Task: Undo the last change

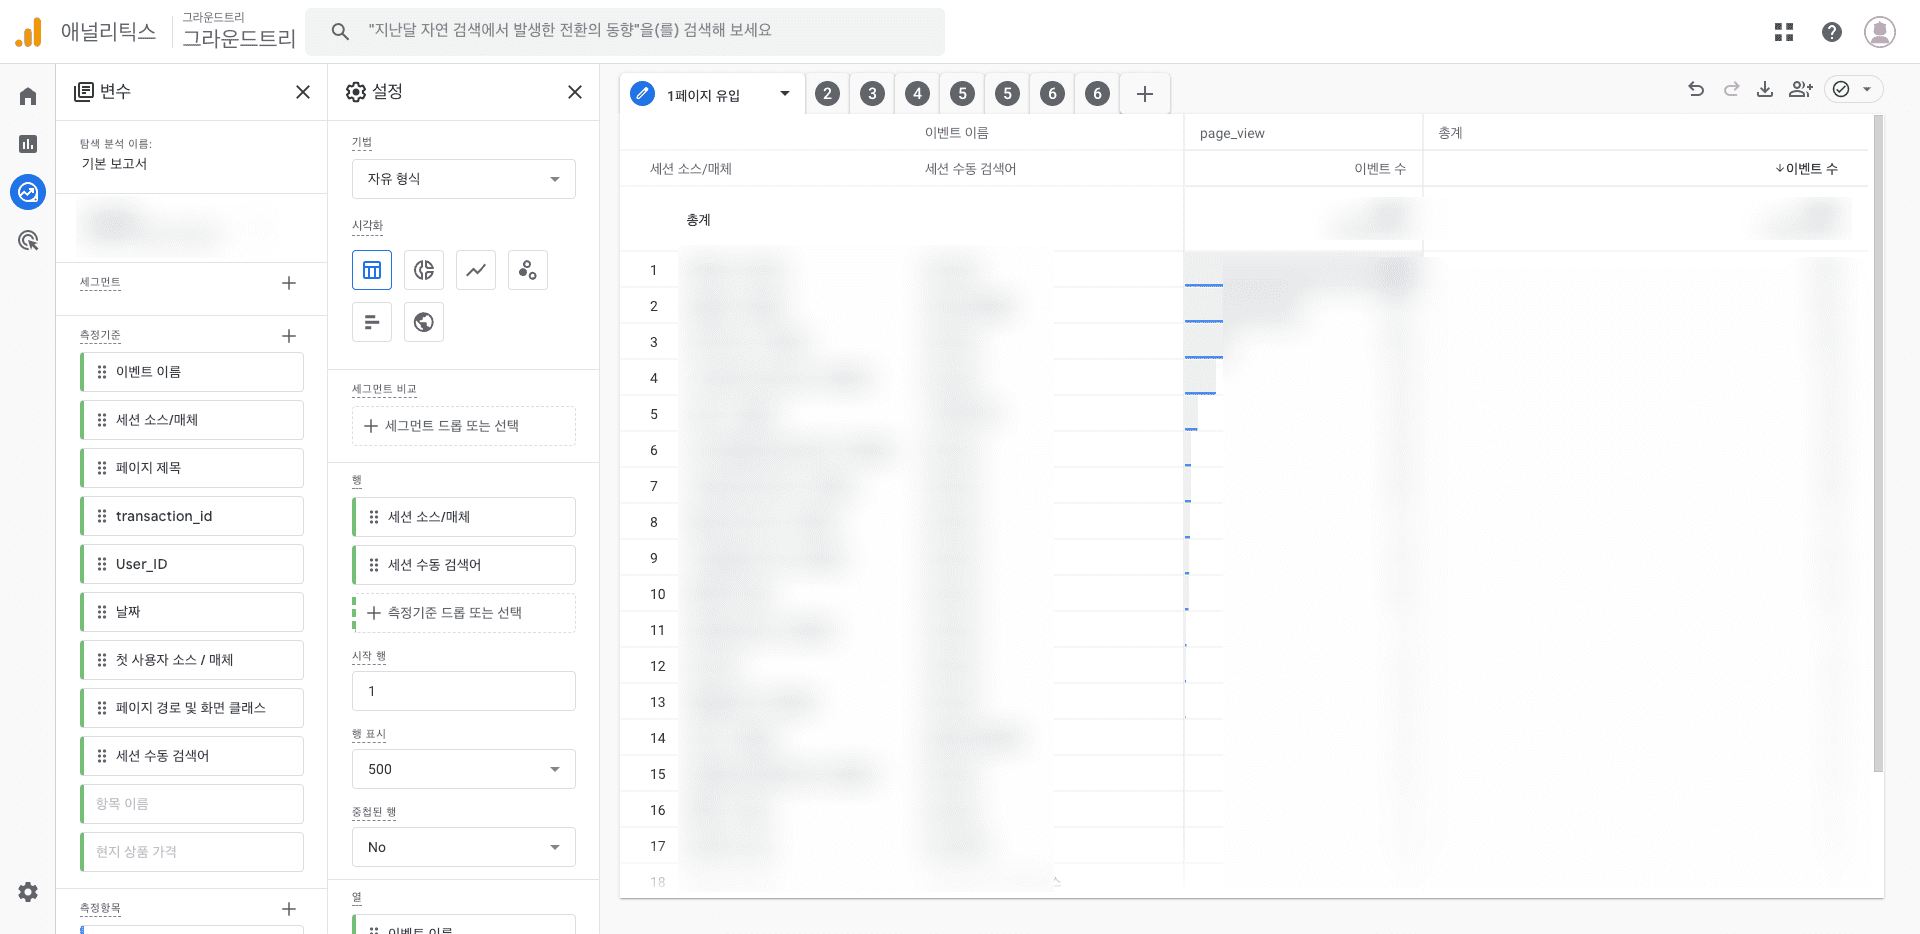Action: point(1696,89)
